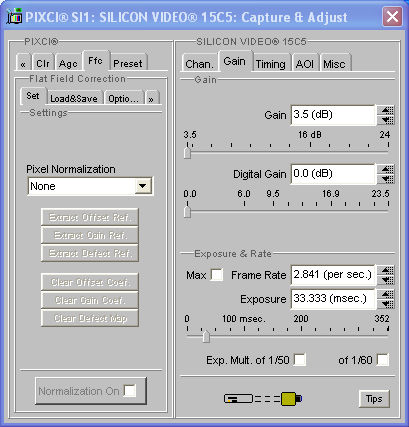This screenshot has width=409, height=427.
Task: Increase Gain value with up stepper arrow
Action: 387,110
